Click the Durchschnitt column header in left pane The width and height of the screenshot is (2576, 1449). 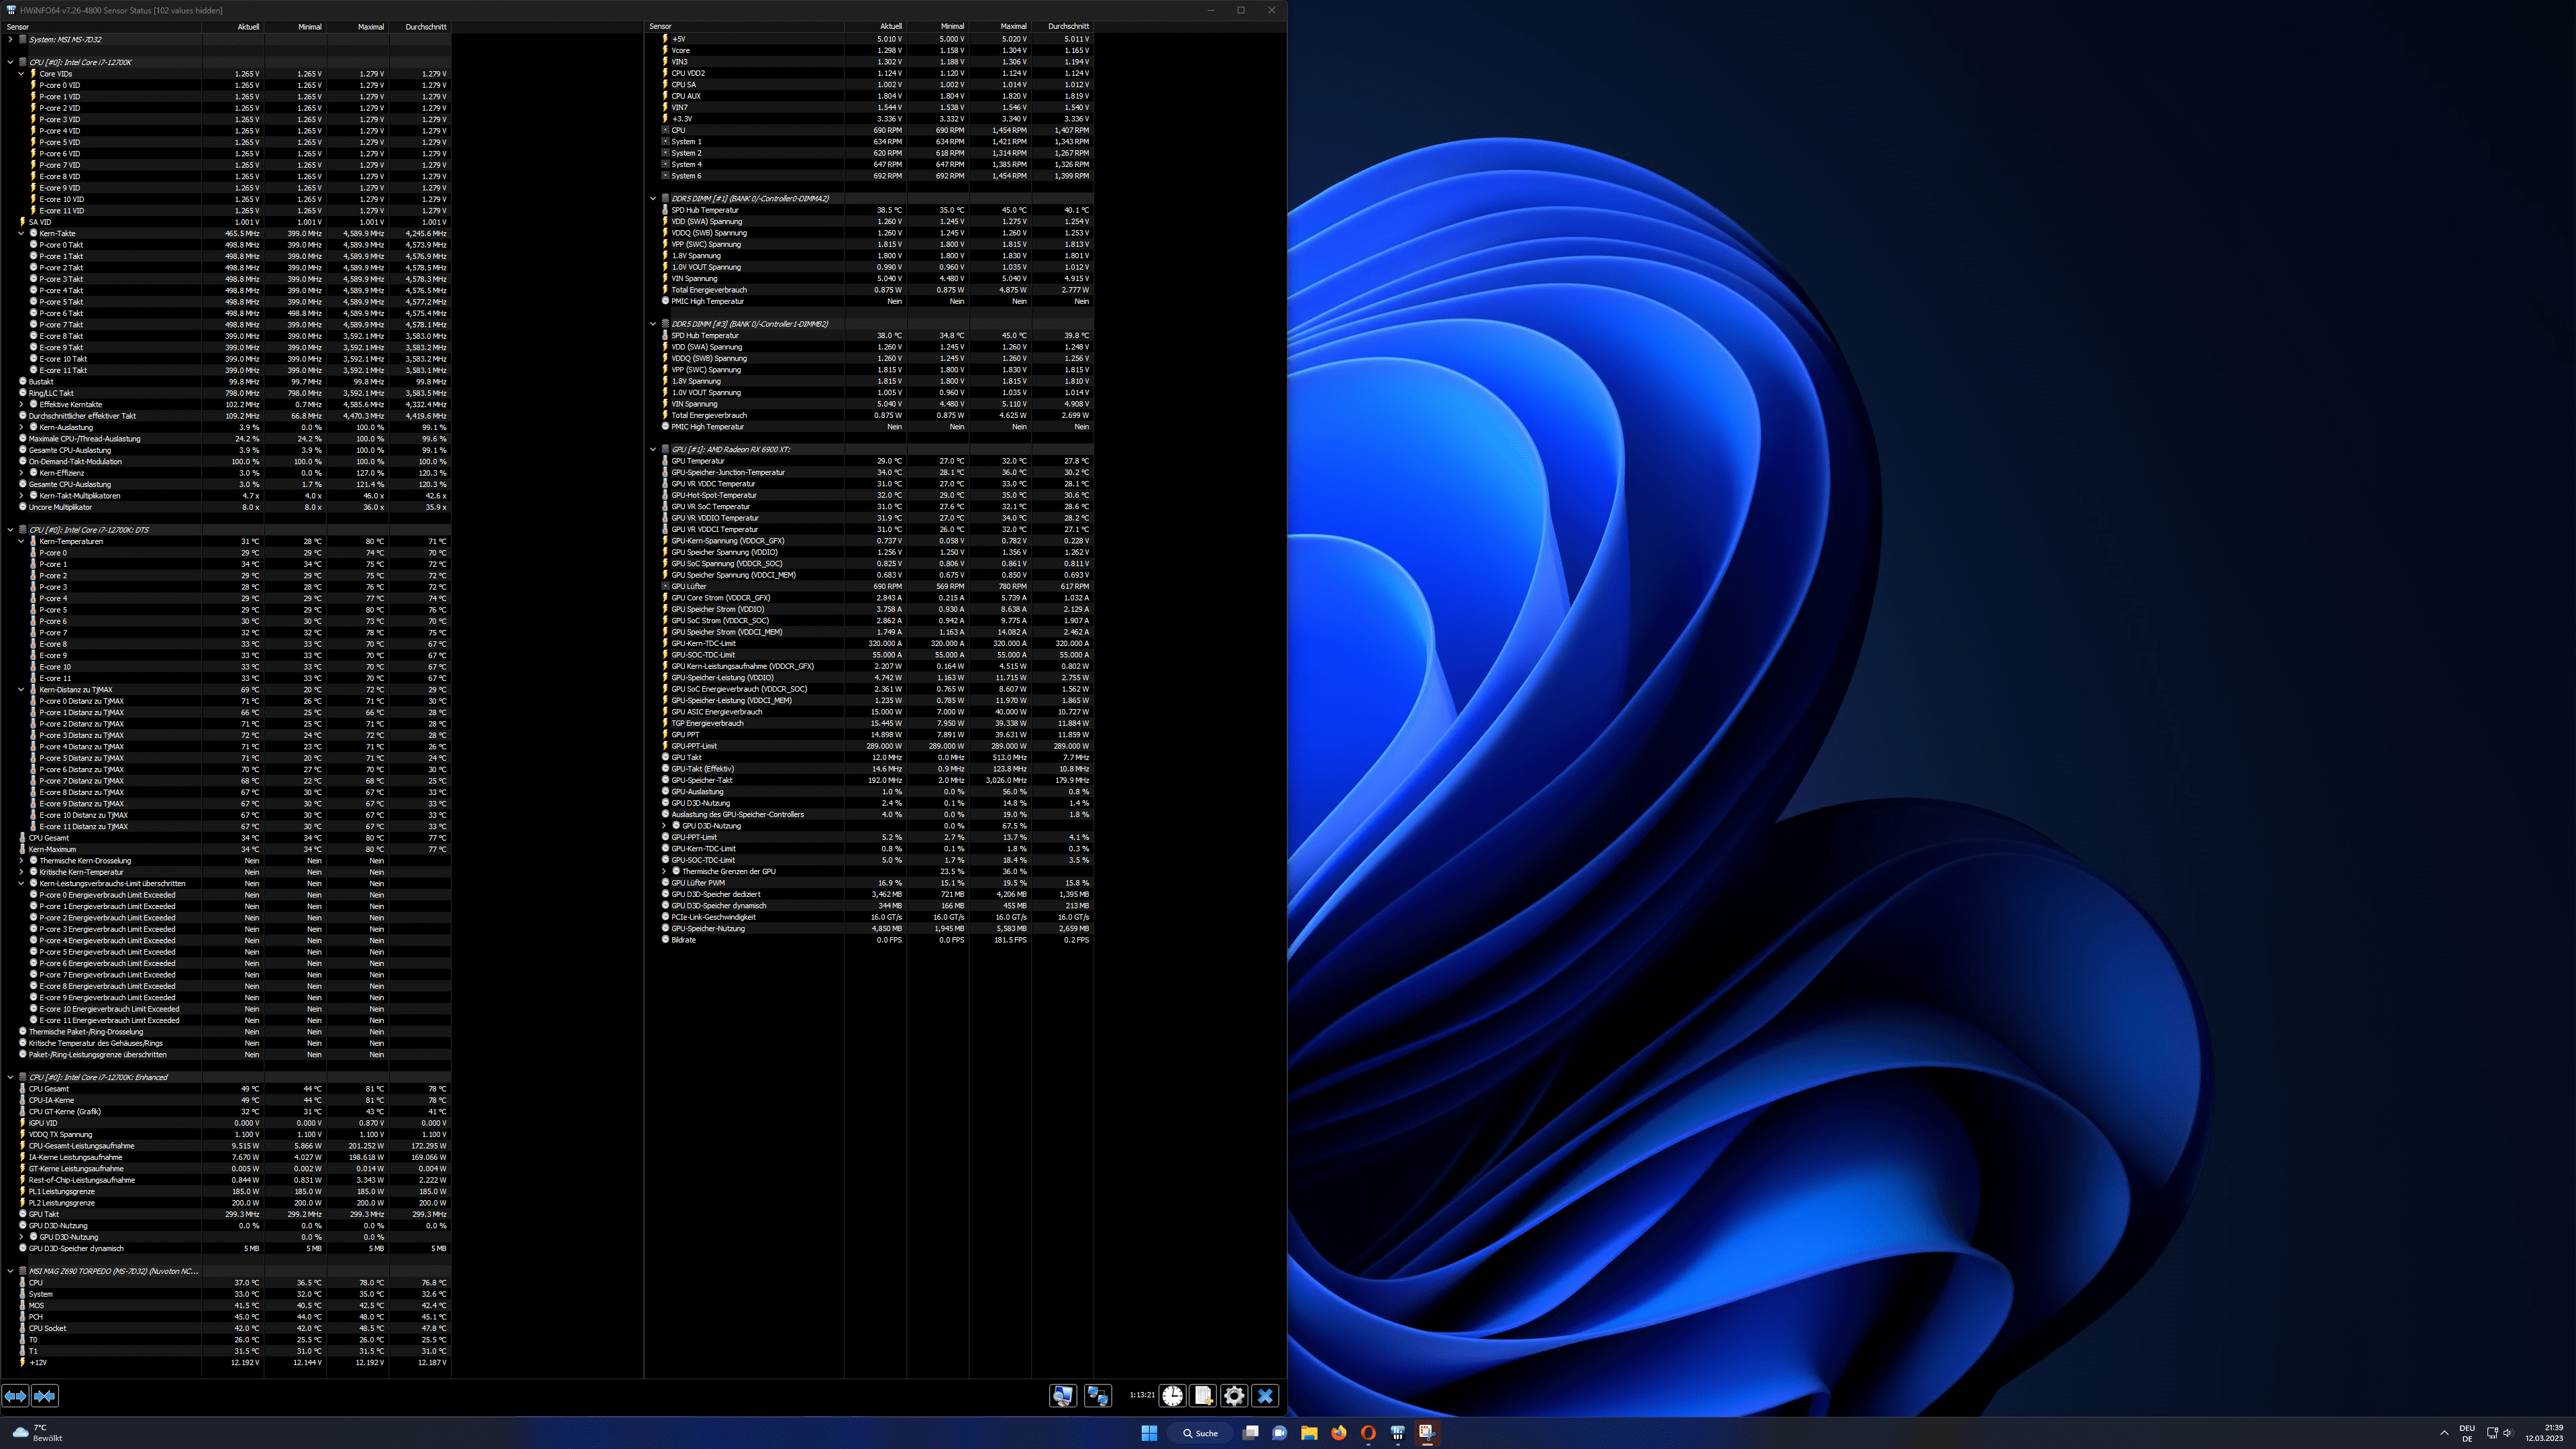pyautogui.click(x=420, y=27)
